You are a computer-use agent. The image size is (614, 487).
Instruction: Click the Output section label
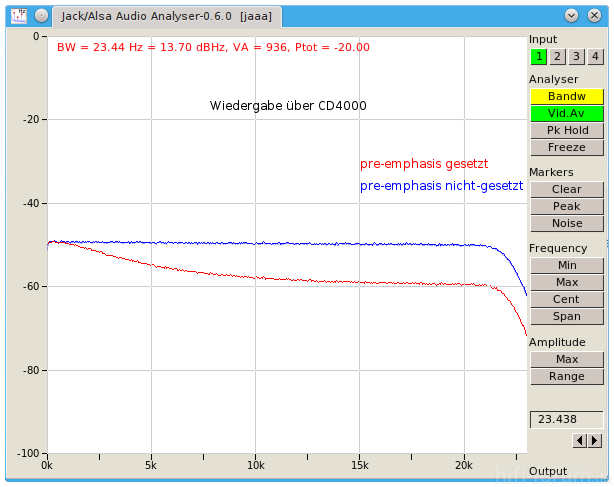[548, 471]
